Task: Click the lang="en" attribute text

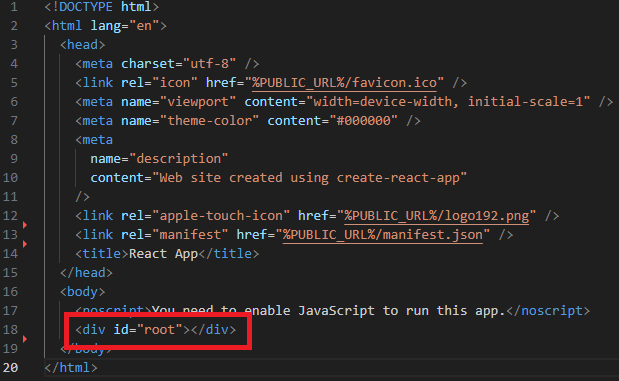Action: pos(125,26)
